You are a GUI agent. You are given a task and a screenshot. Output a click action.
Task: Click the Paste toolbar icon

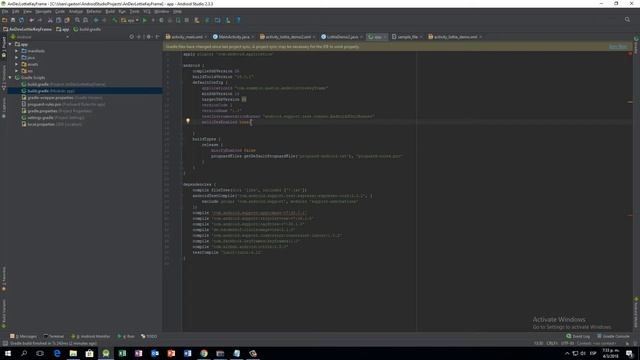coord(67,20)
